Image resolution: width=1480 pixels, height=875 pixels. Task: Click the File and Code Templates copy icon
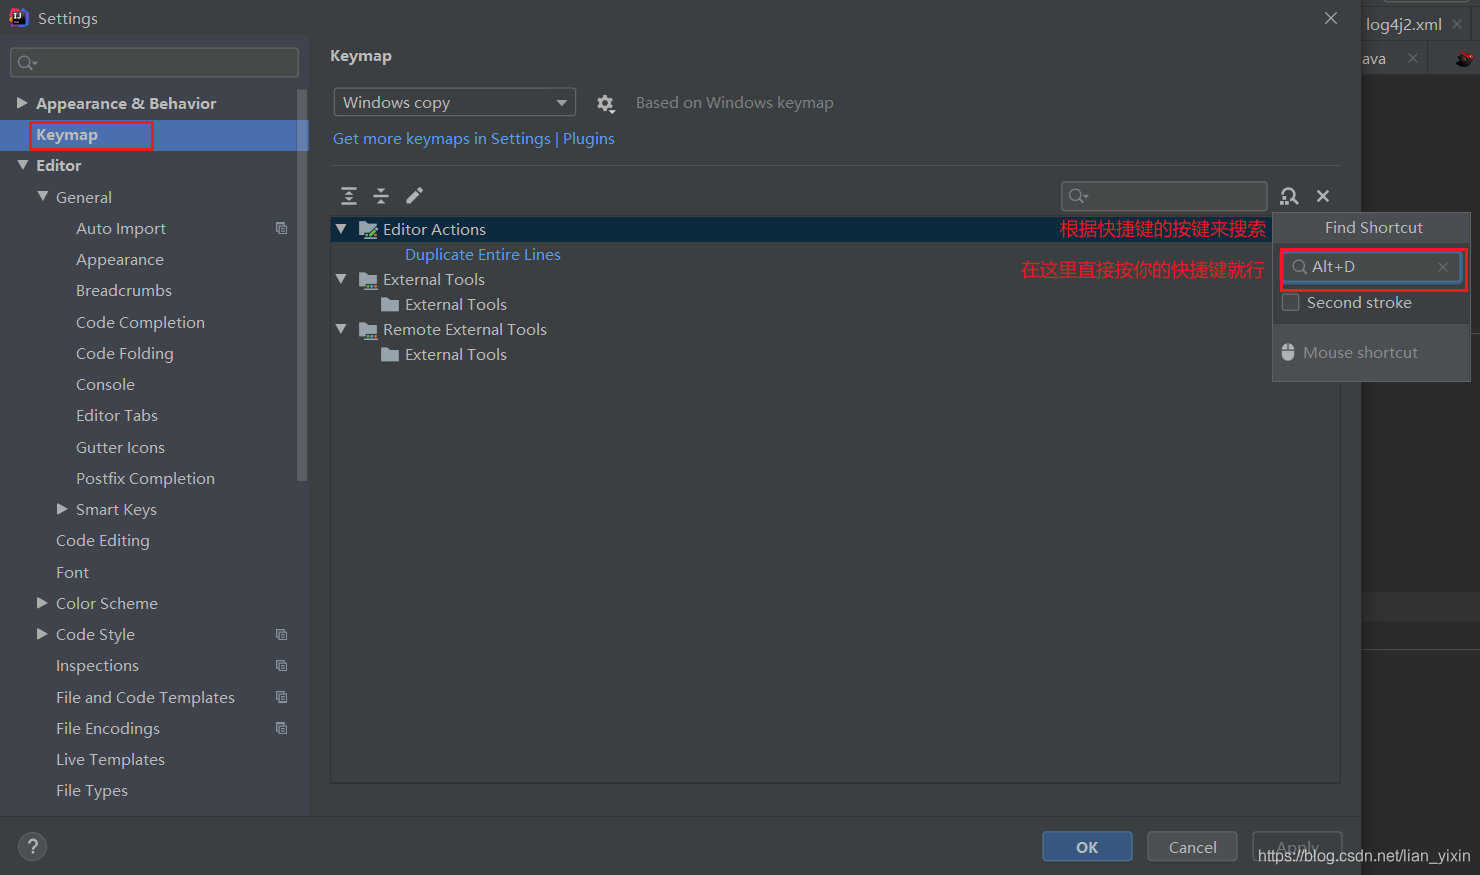click(x=281, y=697)
